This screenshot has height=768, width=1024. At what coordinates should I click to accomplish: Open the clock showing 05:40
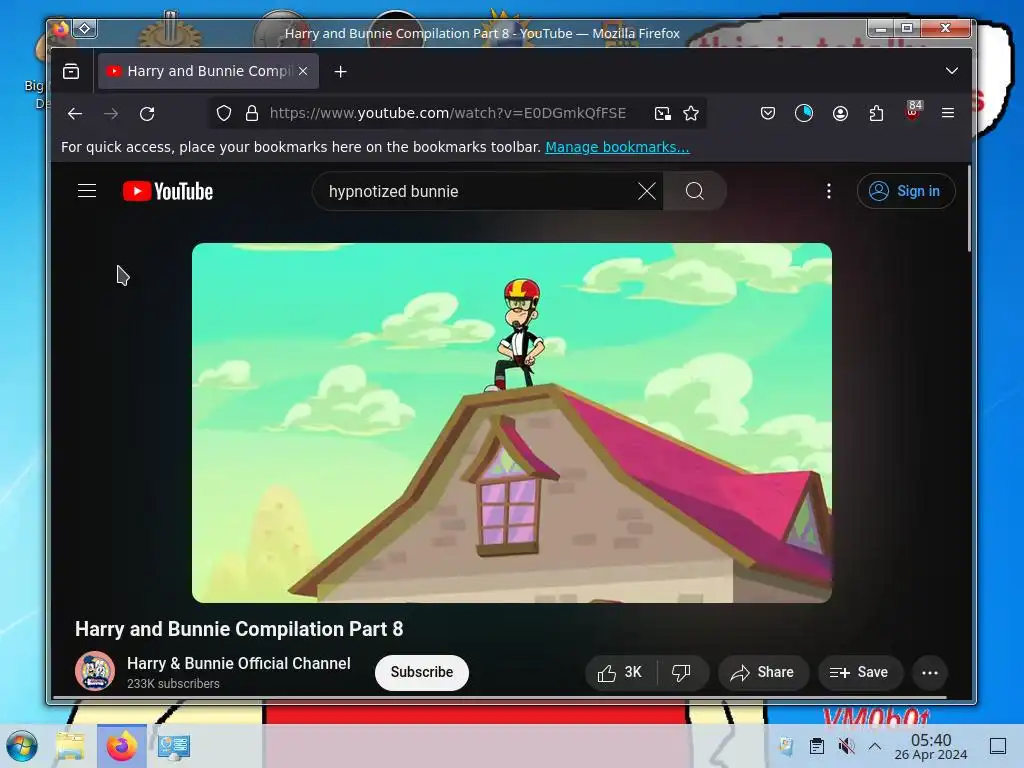[931, 746]
